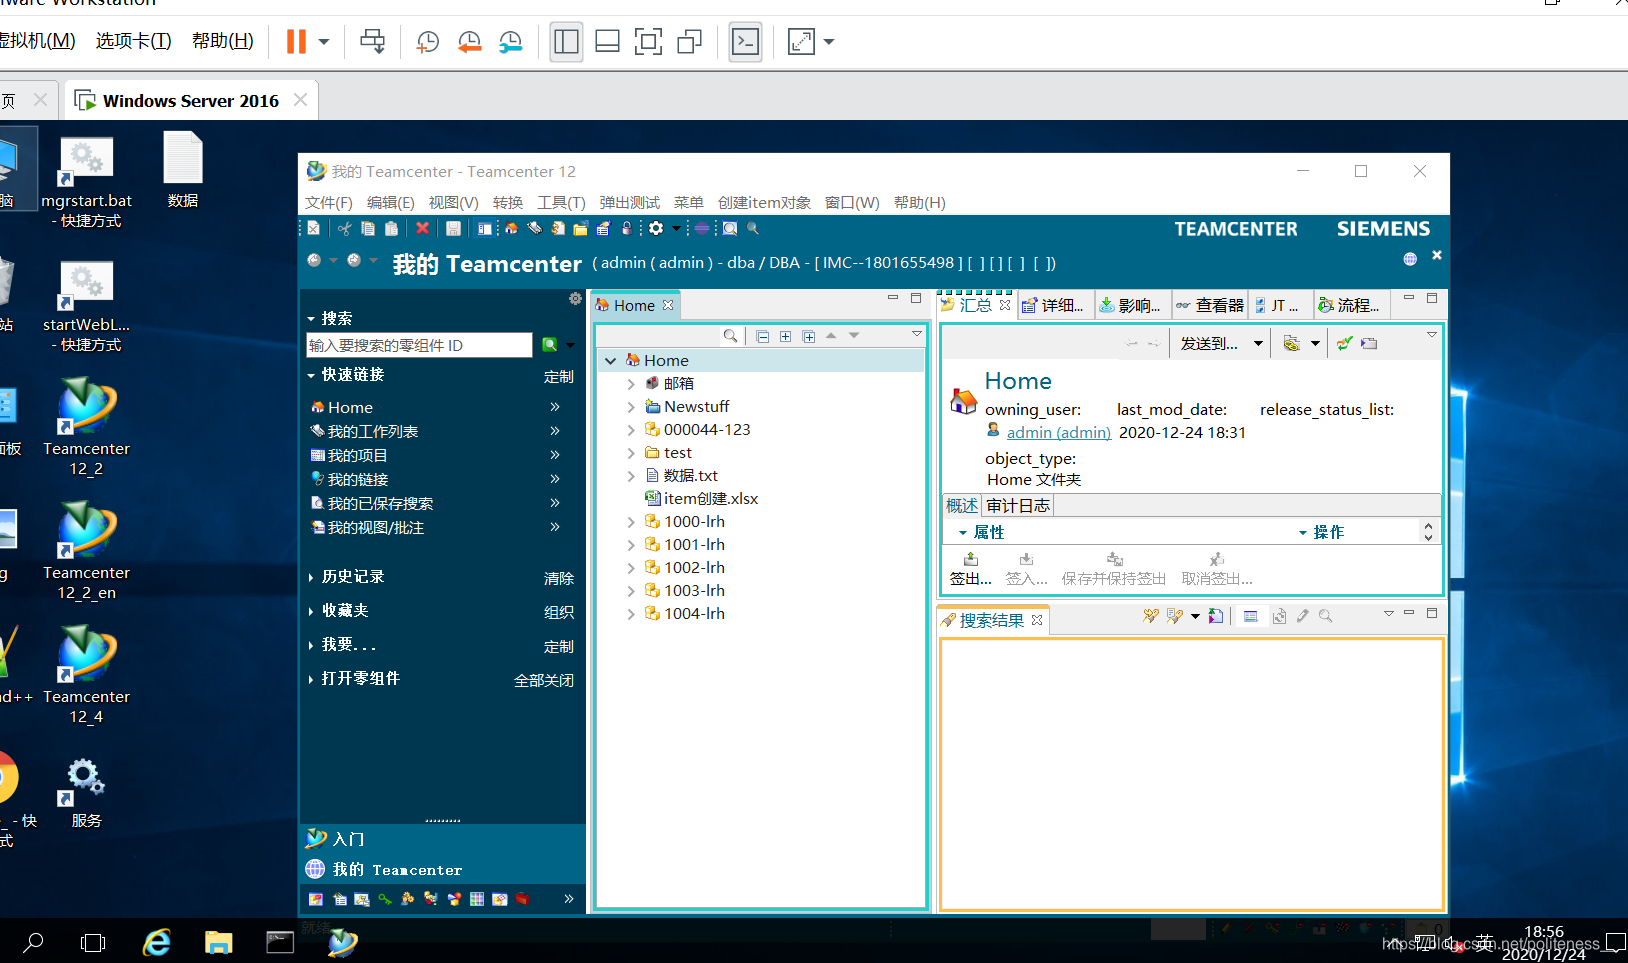Open the dropdown next to quick search button
Screen dimensions: 1628x963
click(x=570, y=345)
